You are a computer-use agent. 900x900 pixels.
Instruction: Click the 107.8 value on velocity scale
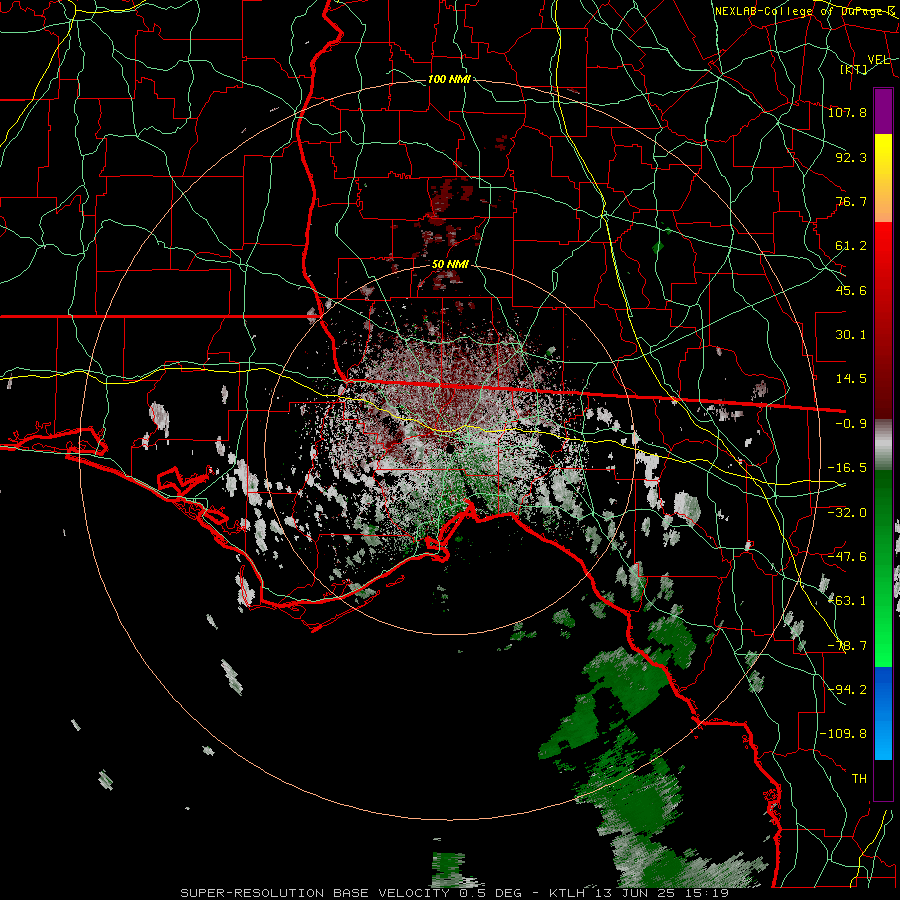click(847, 112)
